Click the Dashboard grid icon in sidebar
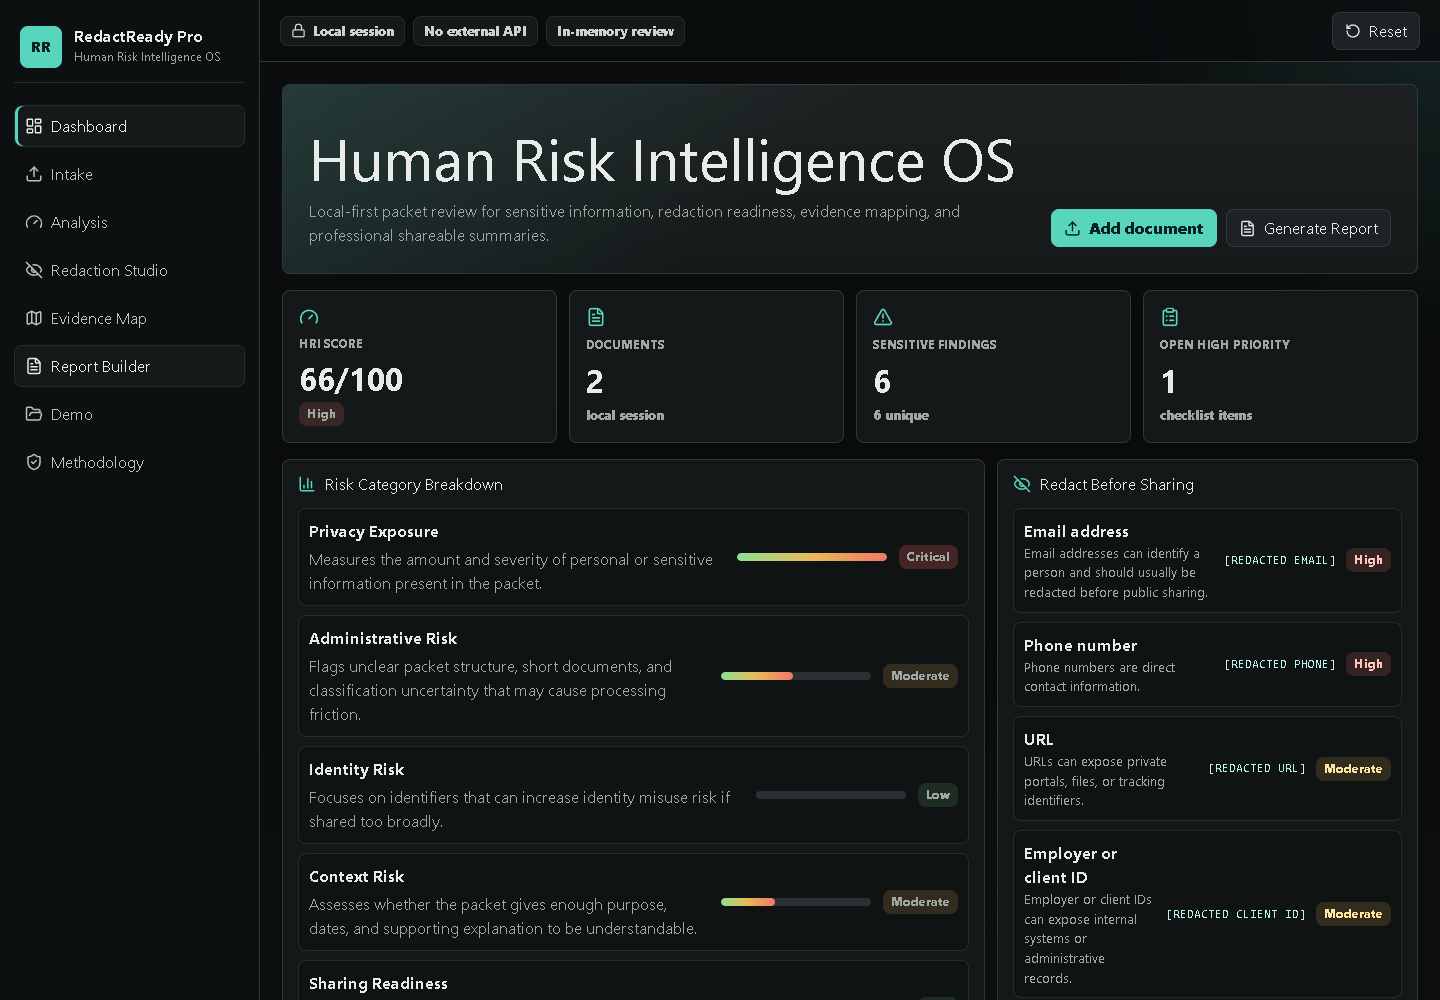The width and height of the screenshot is (1440, 1000). click(x=34, y=126)
